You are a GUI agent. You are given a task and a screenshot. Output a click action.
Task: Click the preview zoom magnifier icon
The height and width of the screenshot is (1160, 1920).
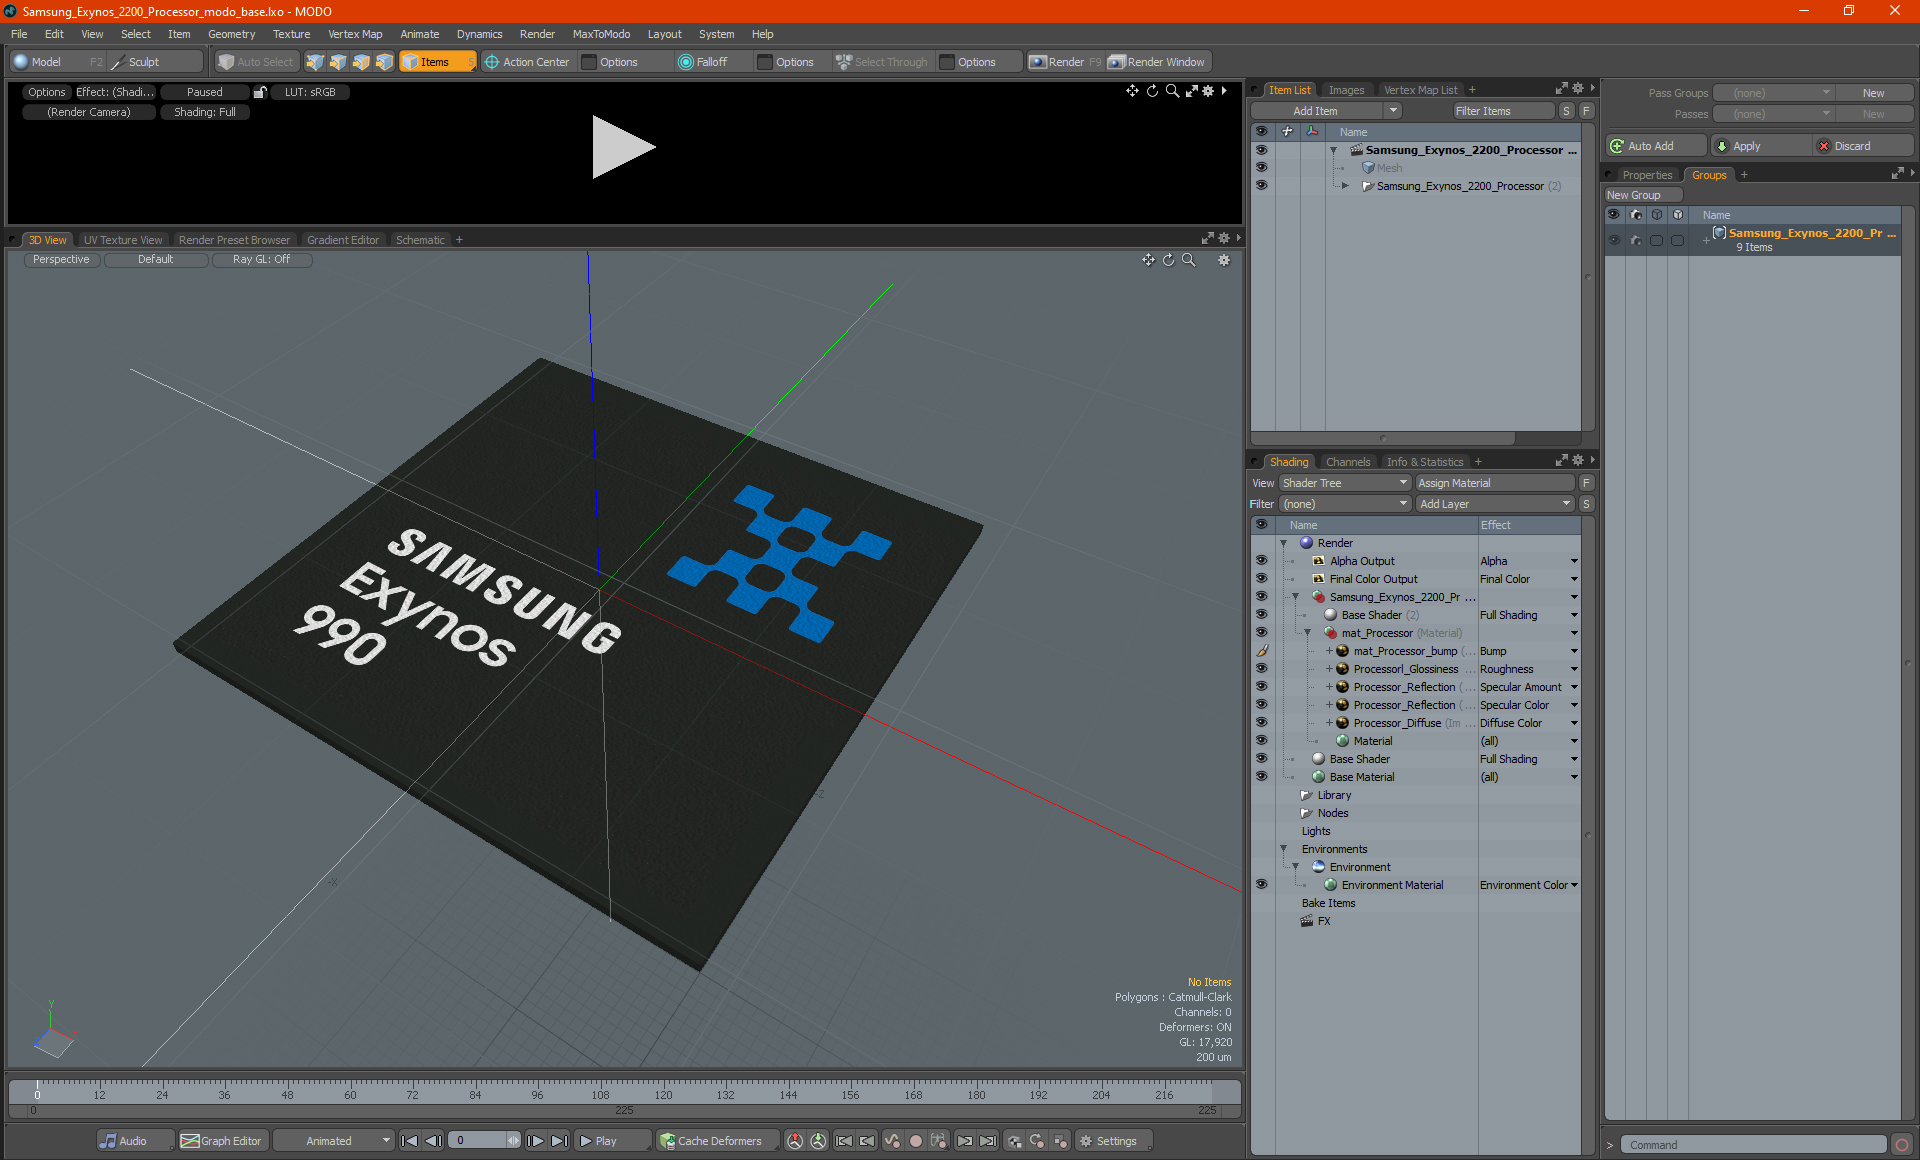point(1172,91)
